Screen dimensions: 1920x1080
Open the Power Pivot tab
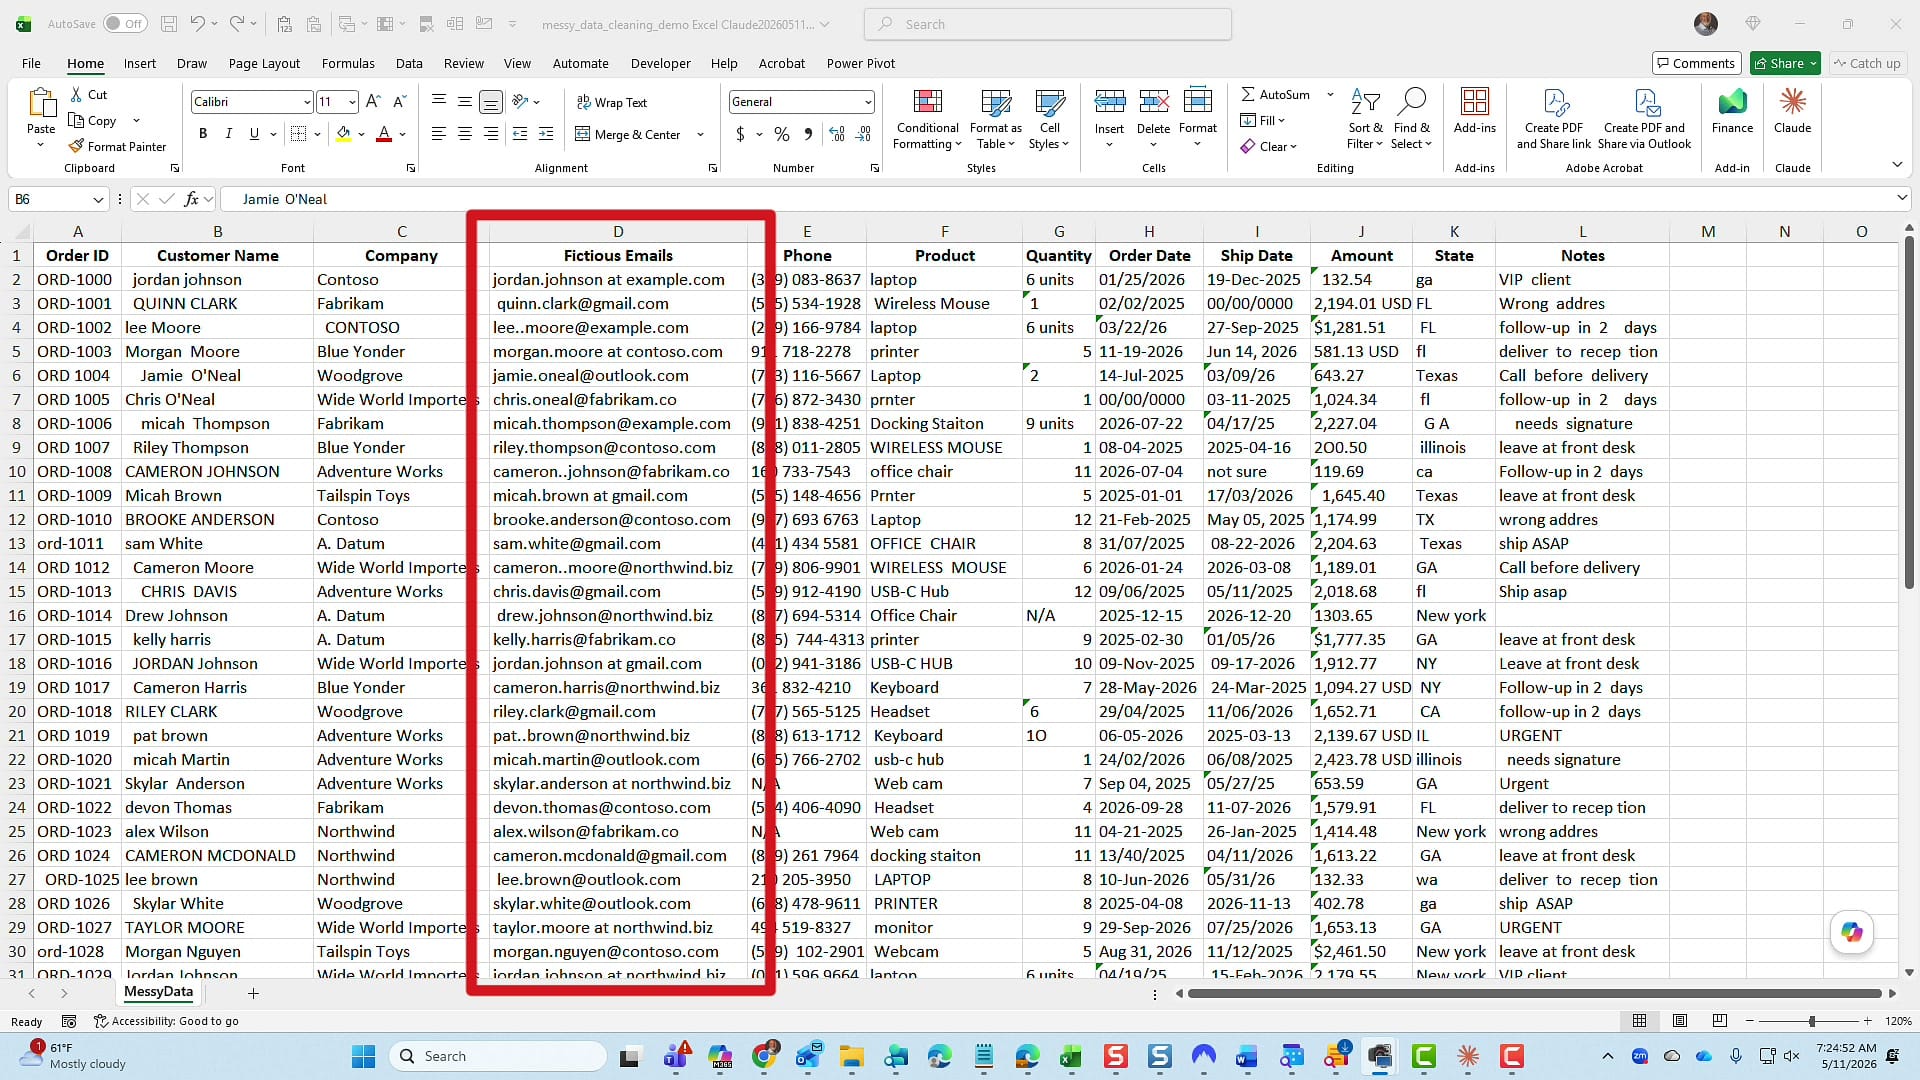[x=861, y=63]
